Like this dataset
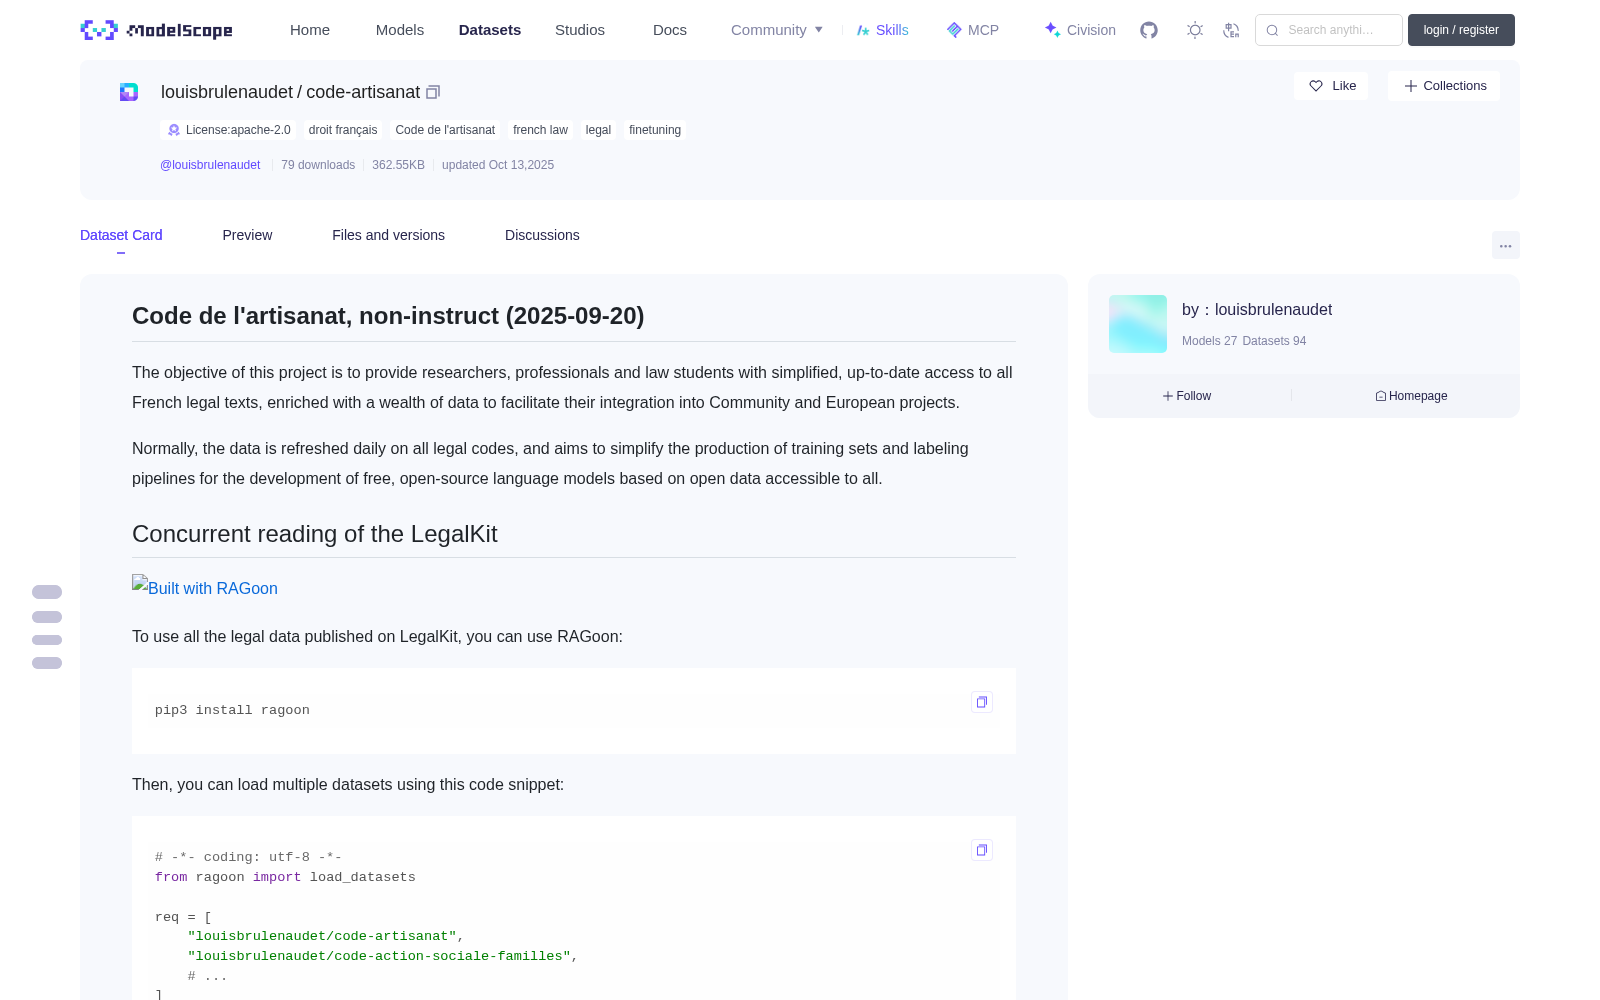This screenshot has width=1600, height=1000. 1331,86
